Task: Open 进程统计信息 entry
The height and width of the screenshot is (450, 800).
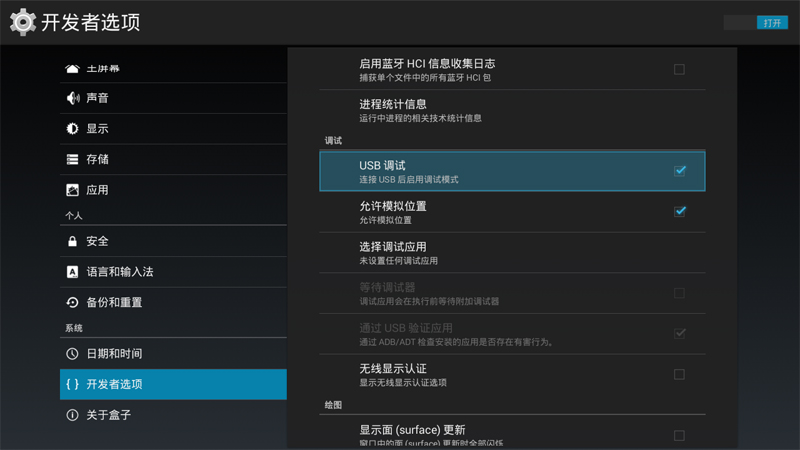Action: tap(512, 110)
